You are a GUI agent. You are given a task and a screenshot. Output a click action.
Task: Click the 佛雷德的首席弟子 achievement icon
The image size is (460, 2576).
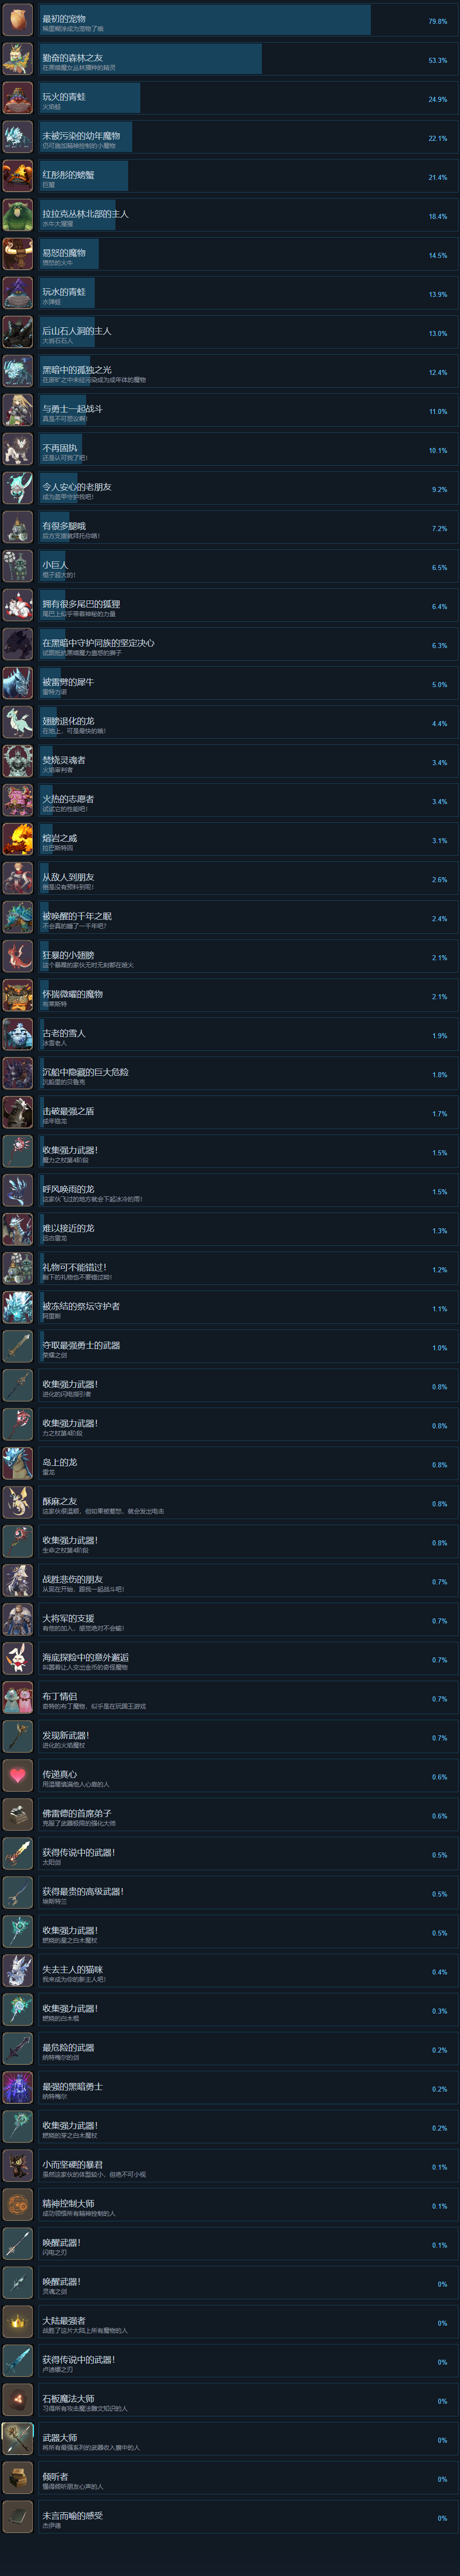(x=18, y=1814)
